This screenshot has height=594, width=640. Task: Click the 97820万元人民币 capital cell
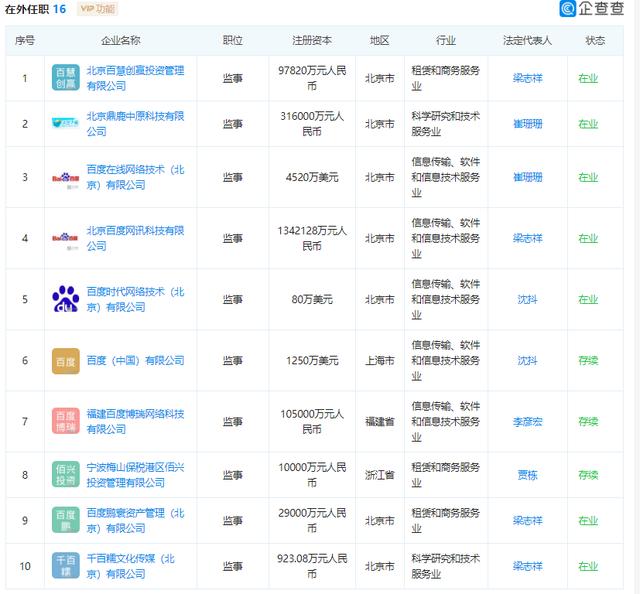[312, 78]
